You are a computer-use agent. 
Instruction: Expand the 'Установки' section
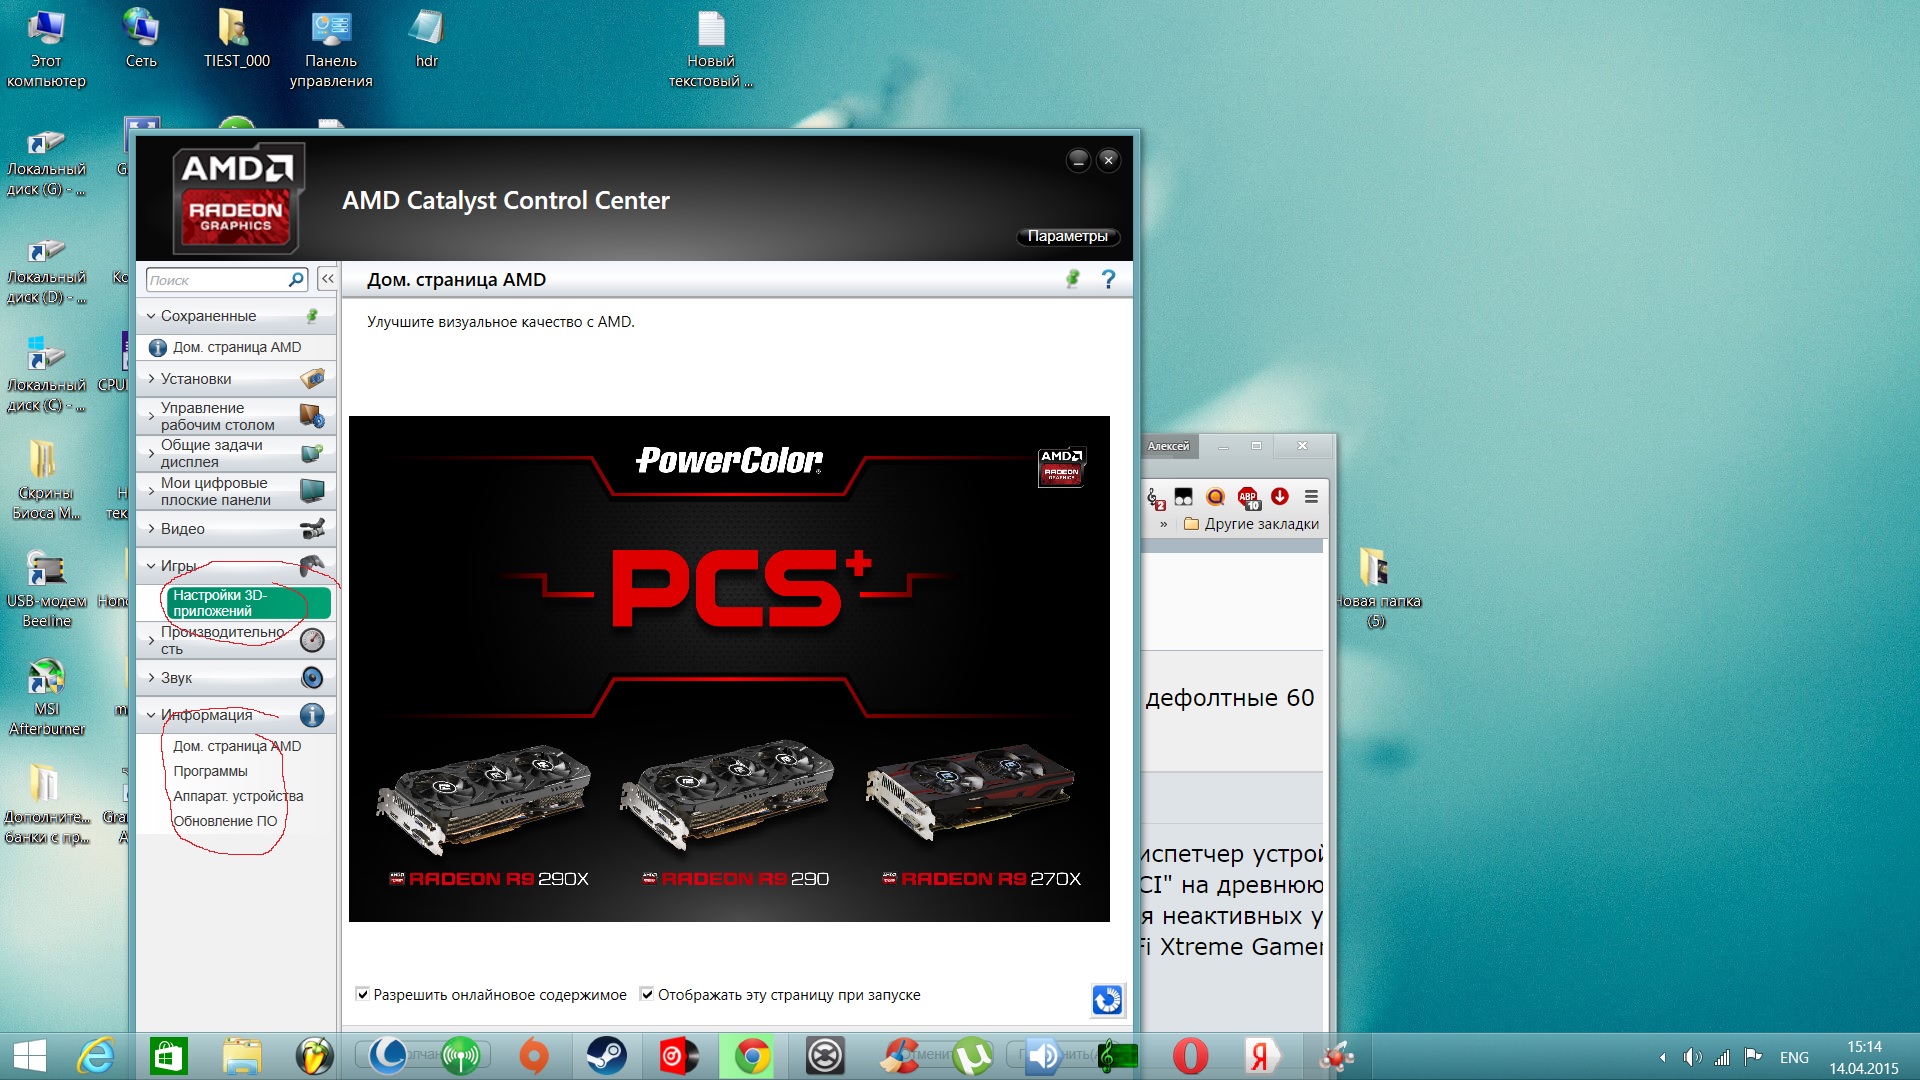click(x=196, y=379)
